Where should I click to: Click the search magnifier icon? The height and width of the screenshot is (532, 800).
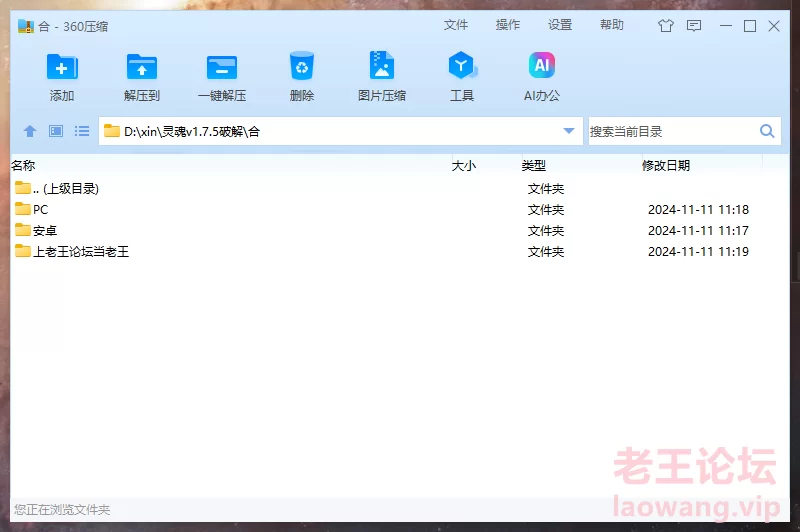tap(767, 131)
